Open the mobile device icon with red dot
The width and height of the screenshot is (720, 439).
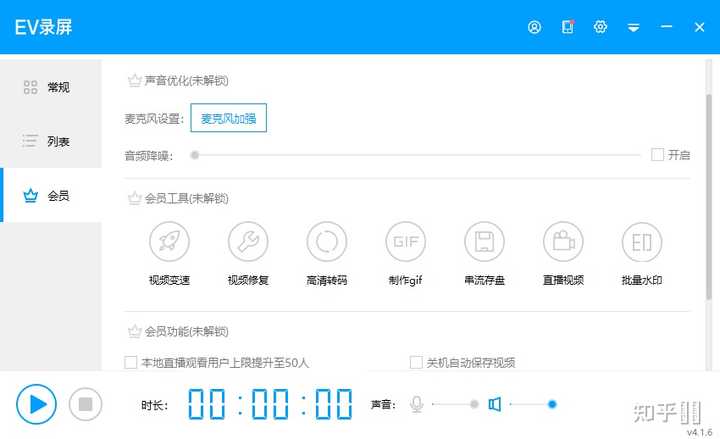(568, 27)
